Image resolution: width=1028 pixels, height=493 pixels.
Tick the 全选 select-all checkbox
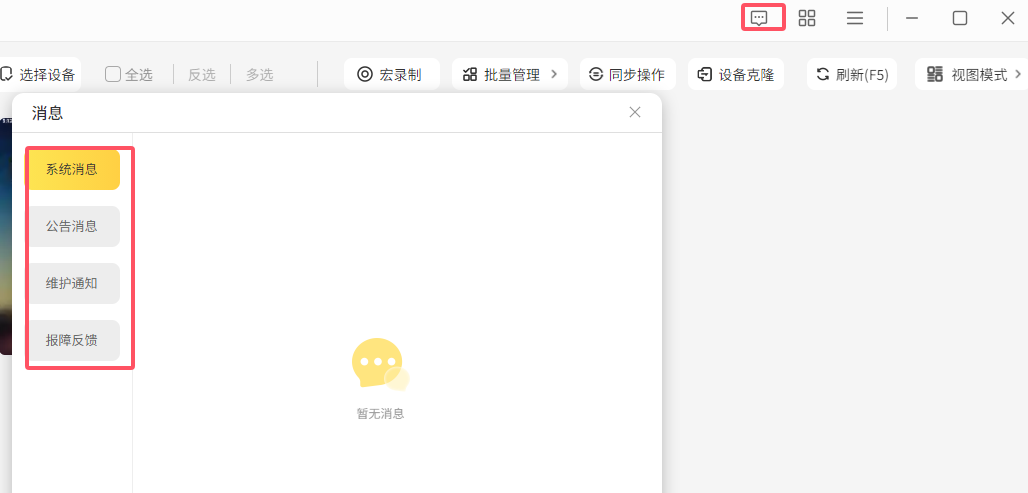click(113, 74)
